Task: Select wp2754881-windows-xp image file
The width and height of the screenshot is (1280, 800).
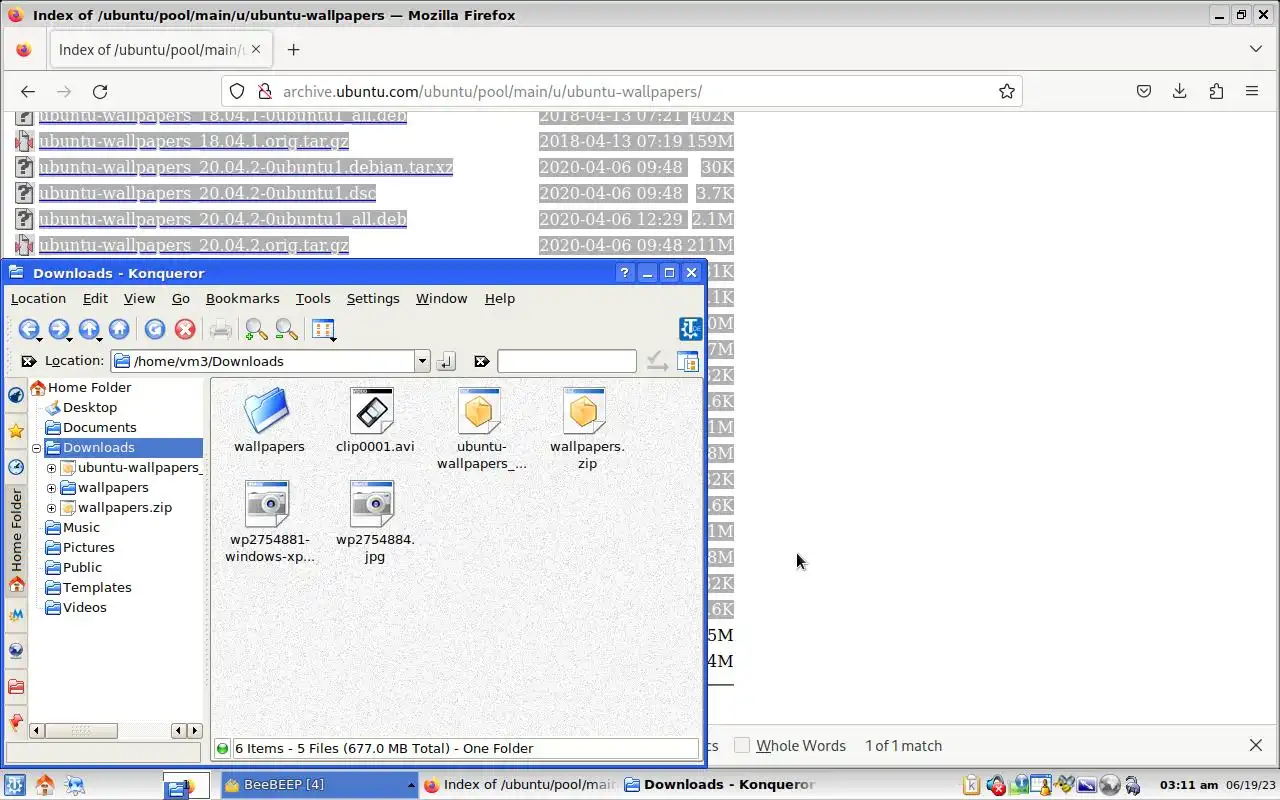Action: pos(267,503)
